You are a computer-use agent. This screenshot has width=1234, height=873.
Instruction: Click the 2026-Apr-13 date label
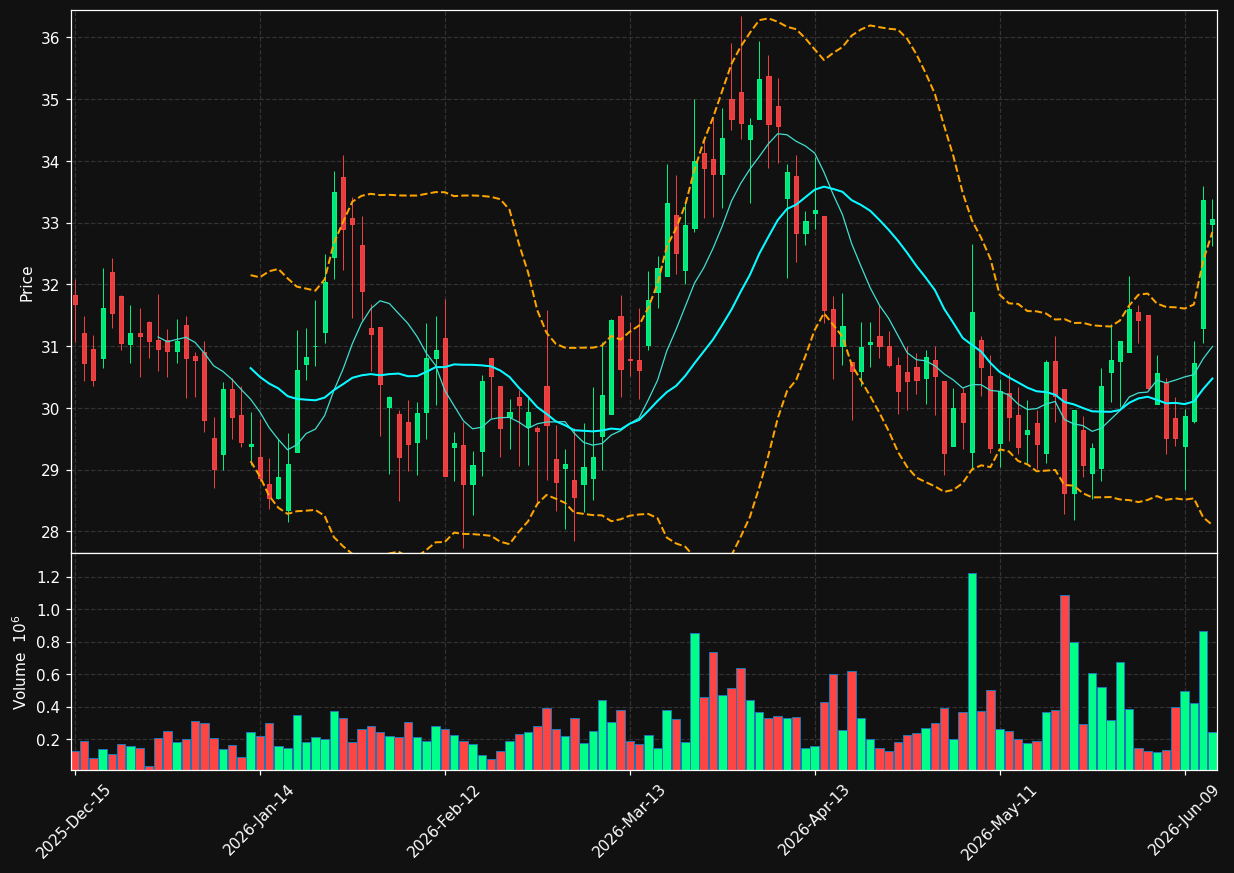coord(815,821)
